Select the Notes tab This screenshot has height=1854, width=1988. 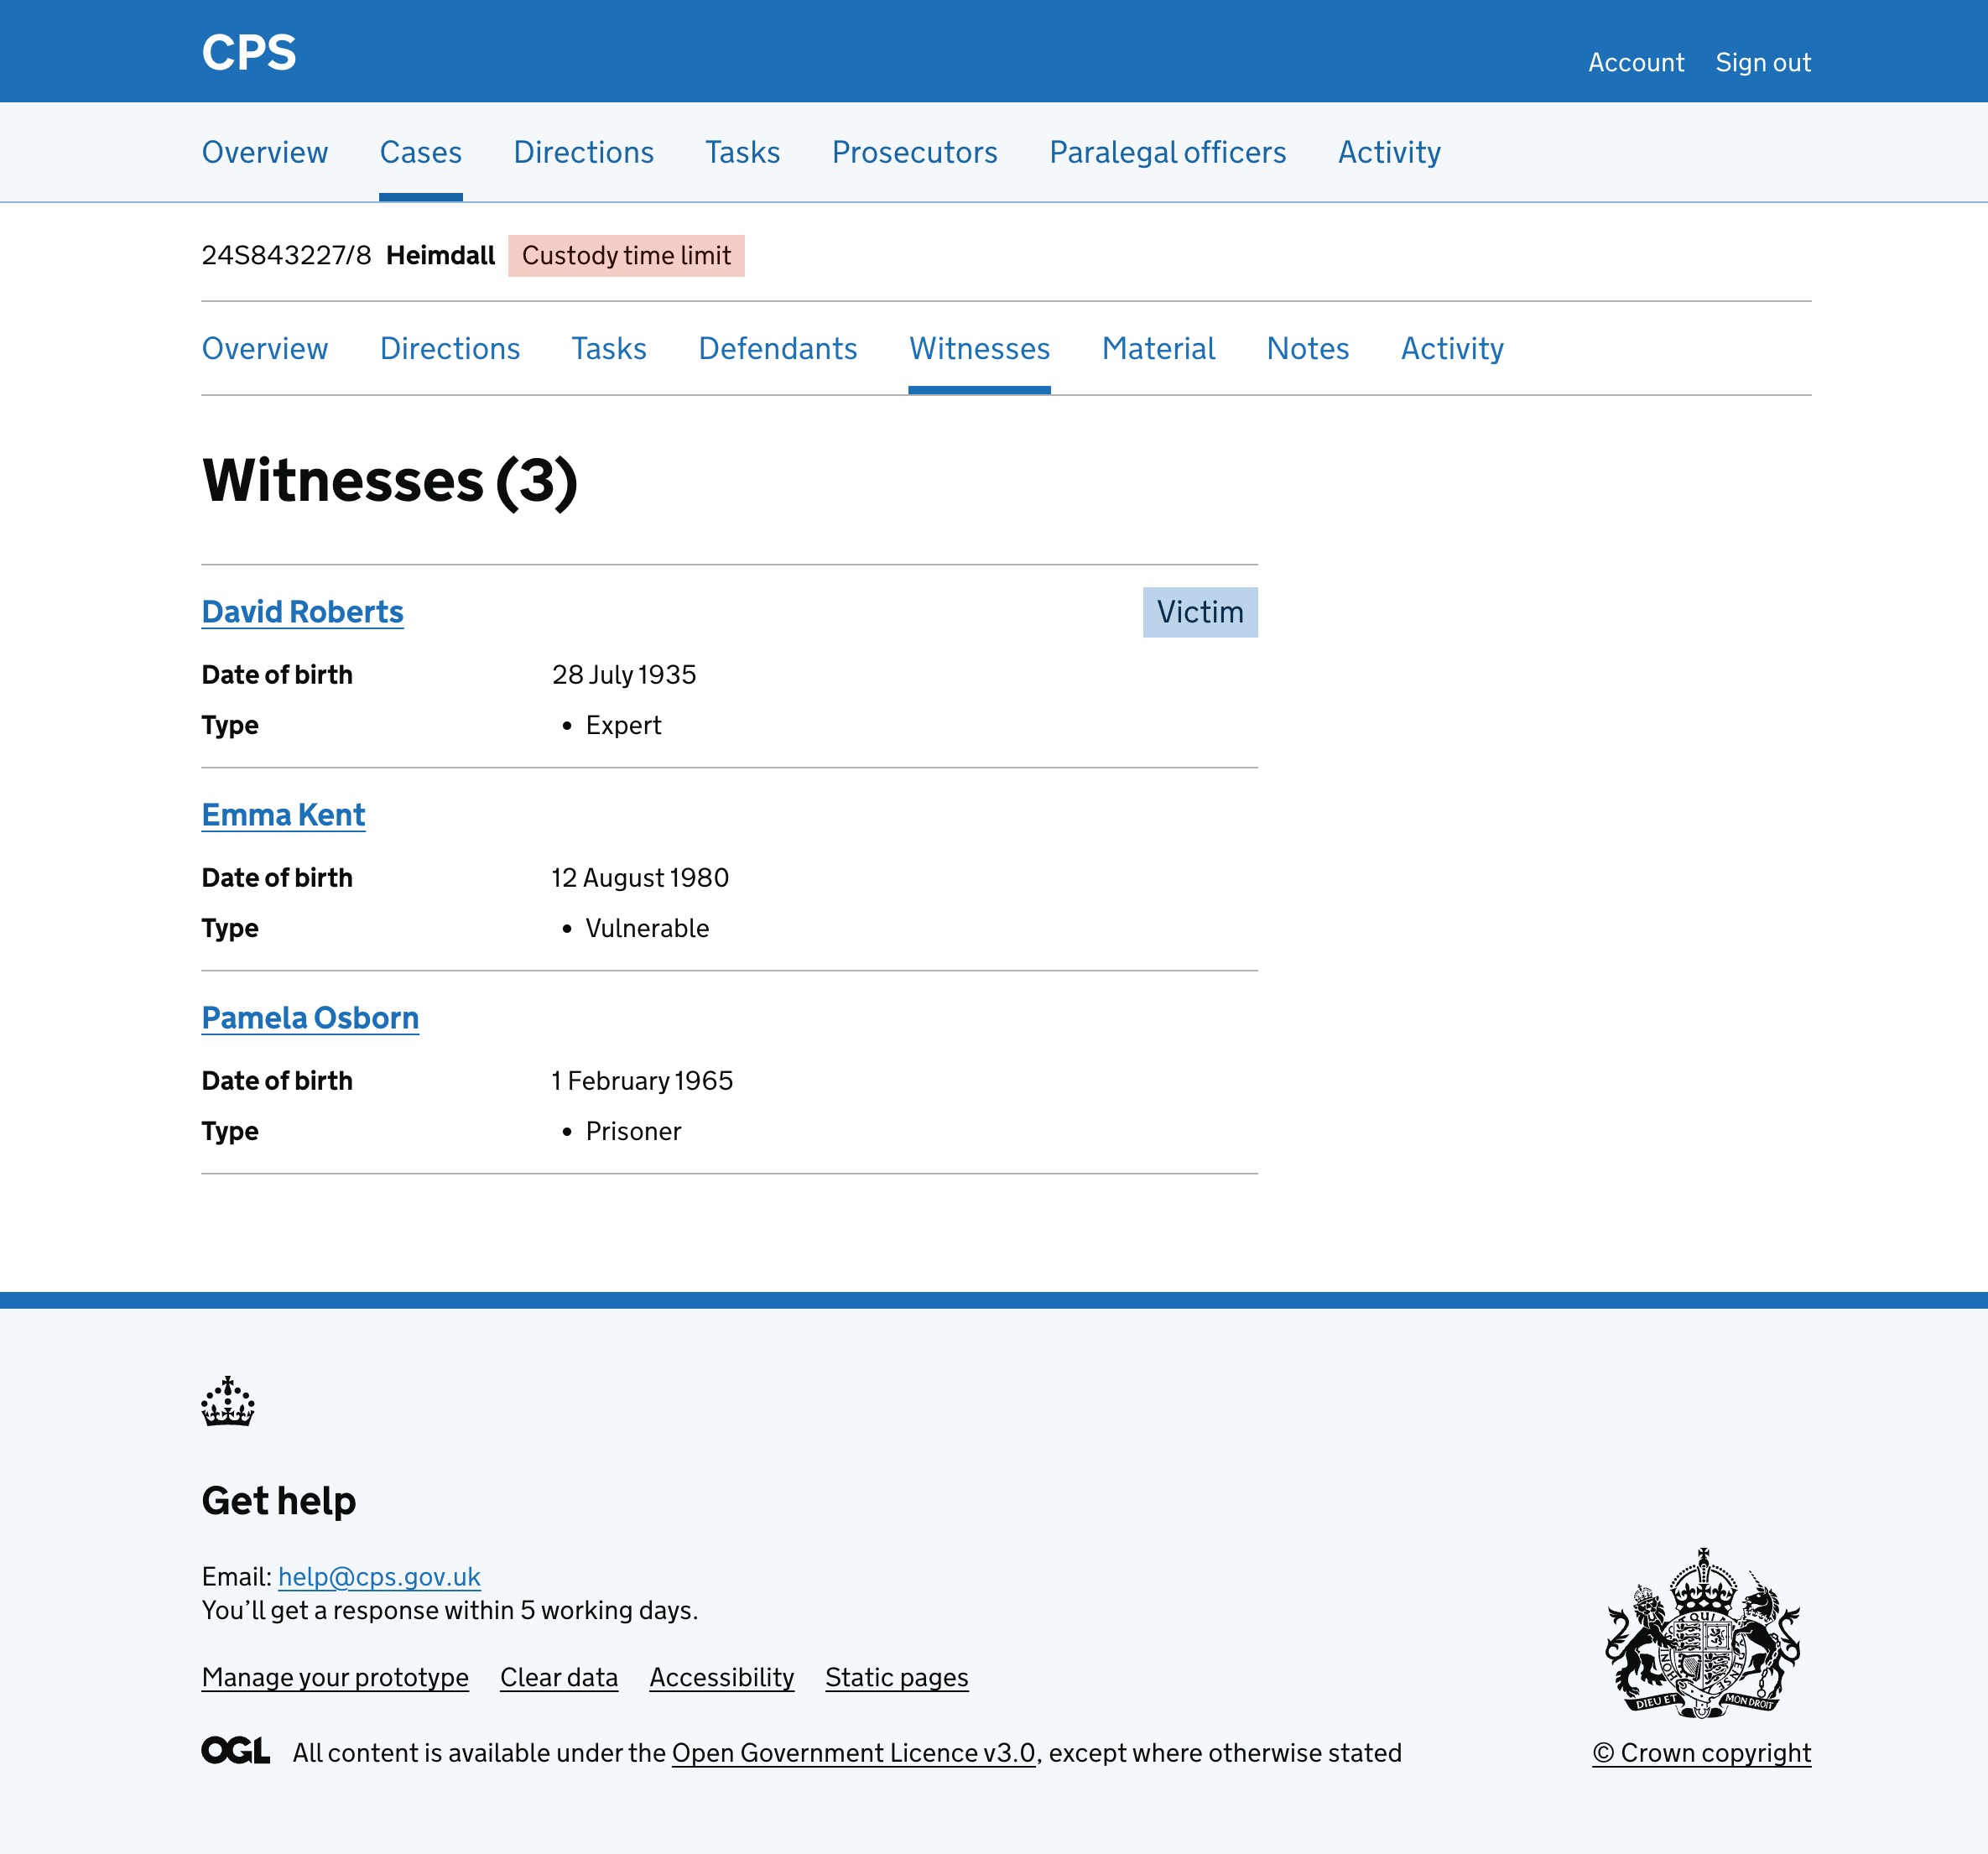[x=1308, y=348]
